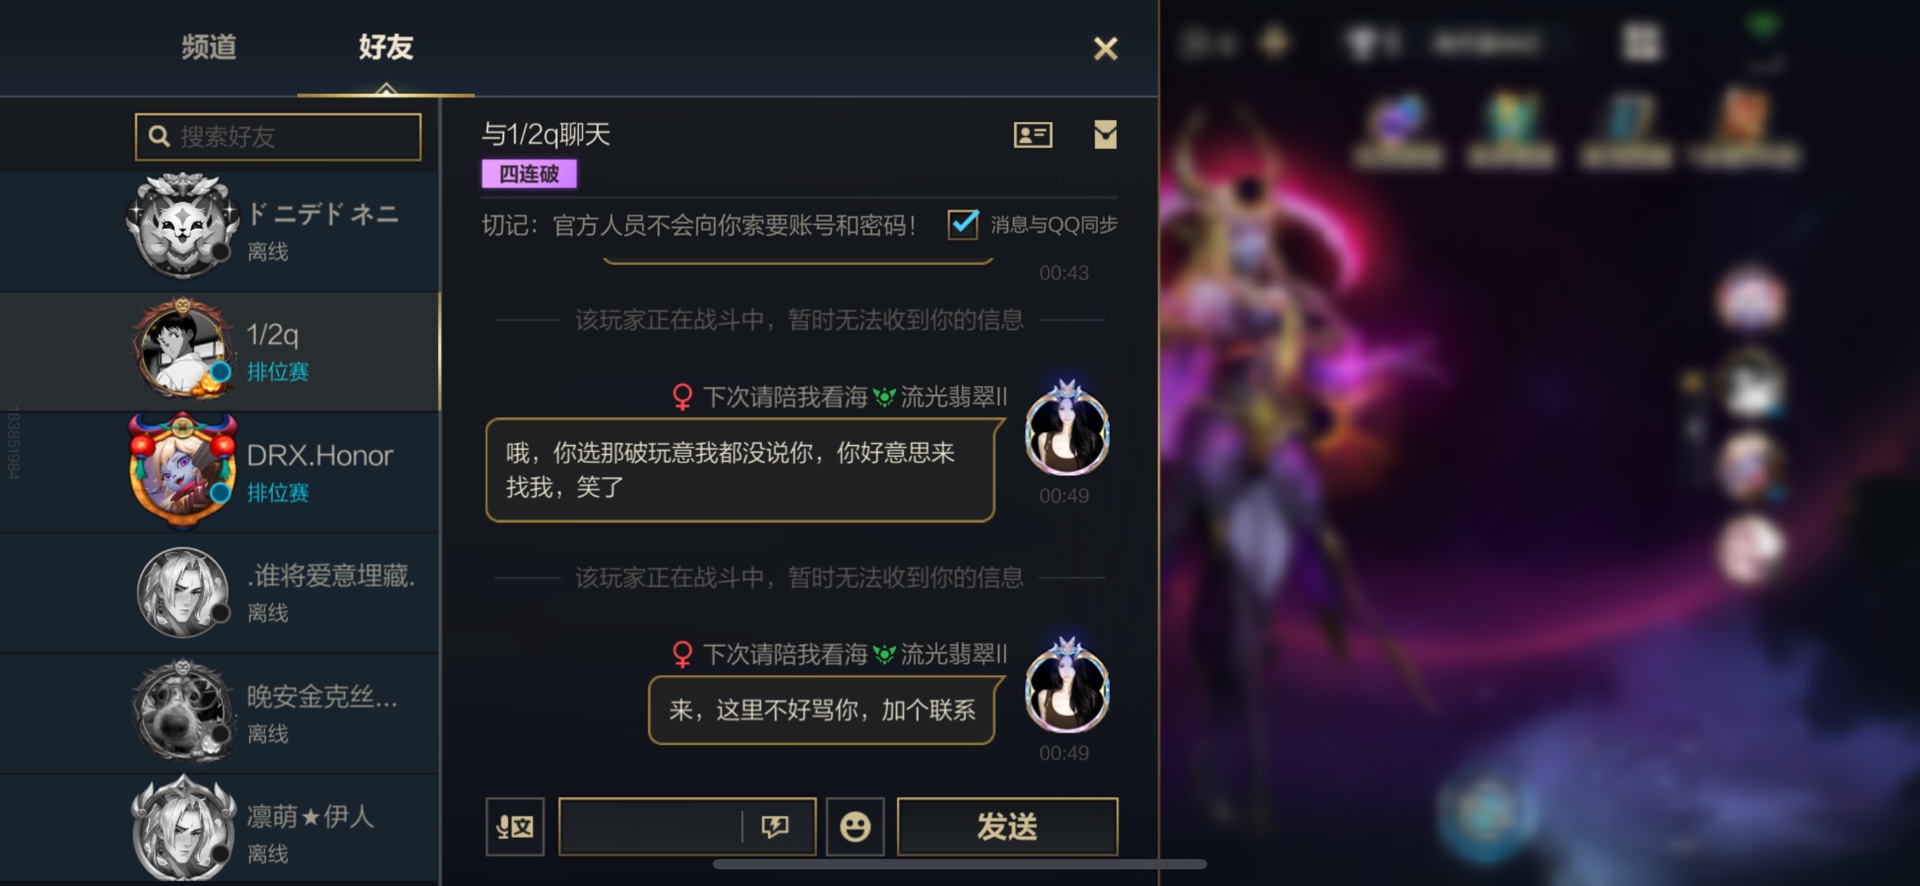The width and height of the screenshot is (1920, 886).
Task: Open chat with 晚安金克丝
Action: click(x=220, y=713)
